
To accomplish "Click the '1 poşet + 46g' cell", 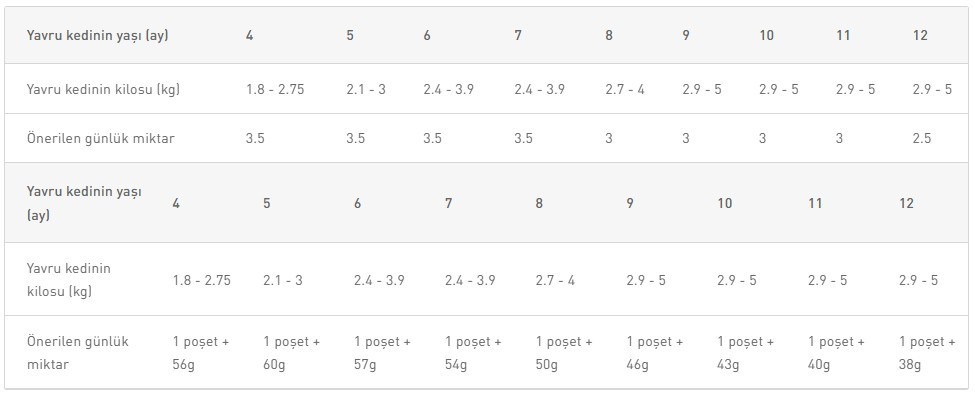I will 655,353.
